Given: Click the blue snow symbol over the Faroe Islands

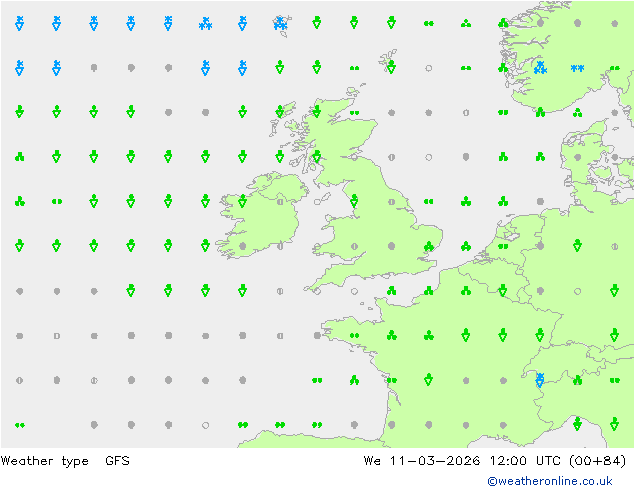Looking at the screenshot, I should pyautogui.click(x=280, y=23).
